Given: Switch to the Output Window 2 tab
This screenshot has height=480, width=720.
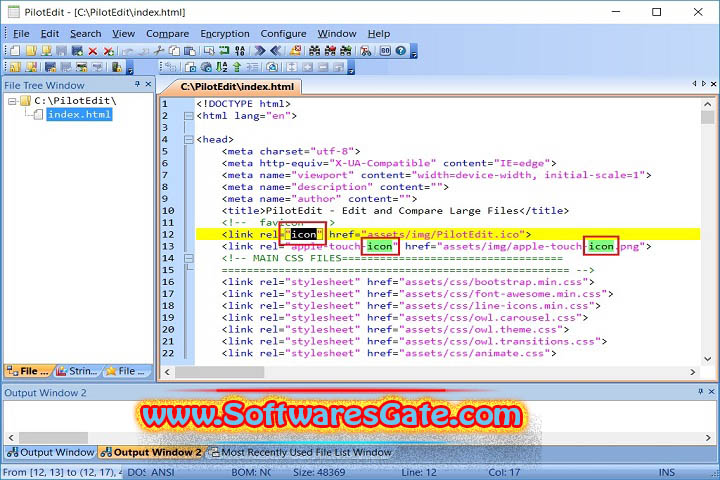Looking at the screenshot, I should 152,452.
